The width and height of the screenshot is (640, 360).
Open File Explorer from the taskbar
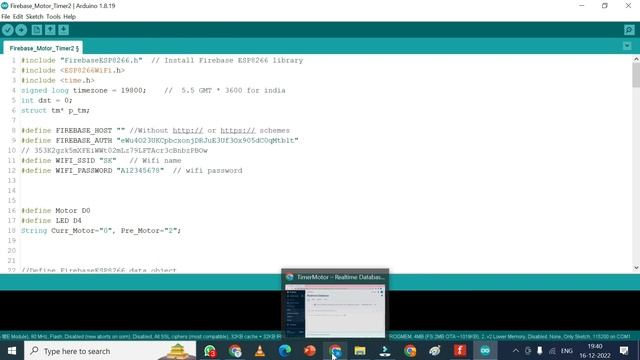tap(360, 351)
